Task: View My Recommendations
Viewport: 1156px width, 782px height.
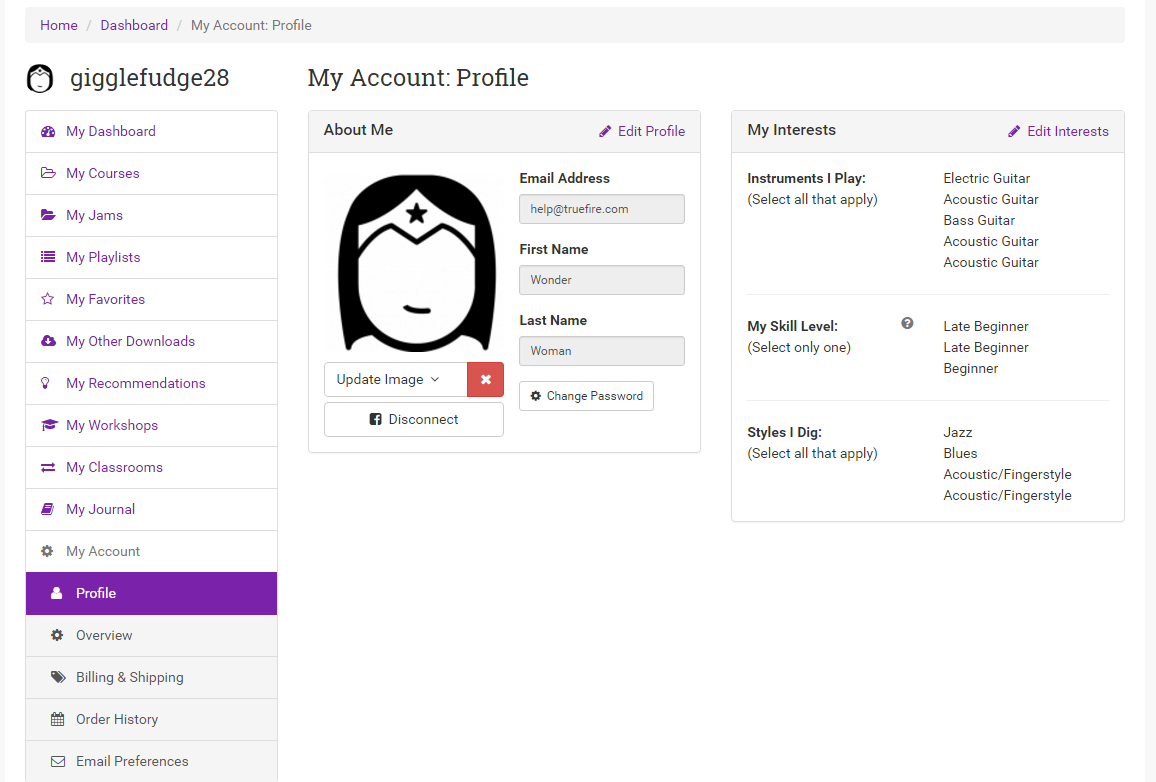Action: (x=151, y=384)
